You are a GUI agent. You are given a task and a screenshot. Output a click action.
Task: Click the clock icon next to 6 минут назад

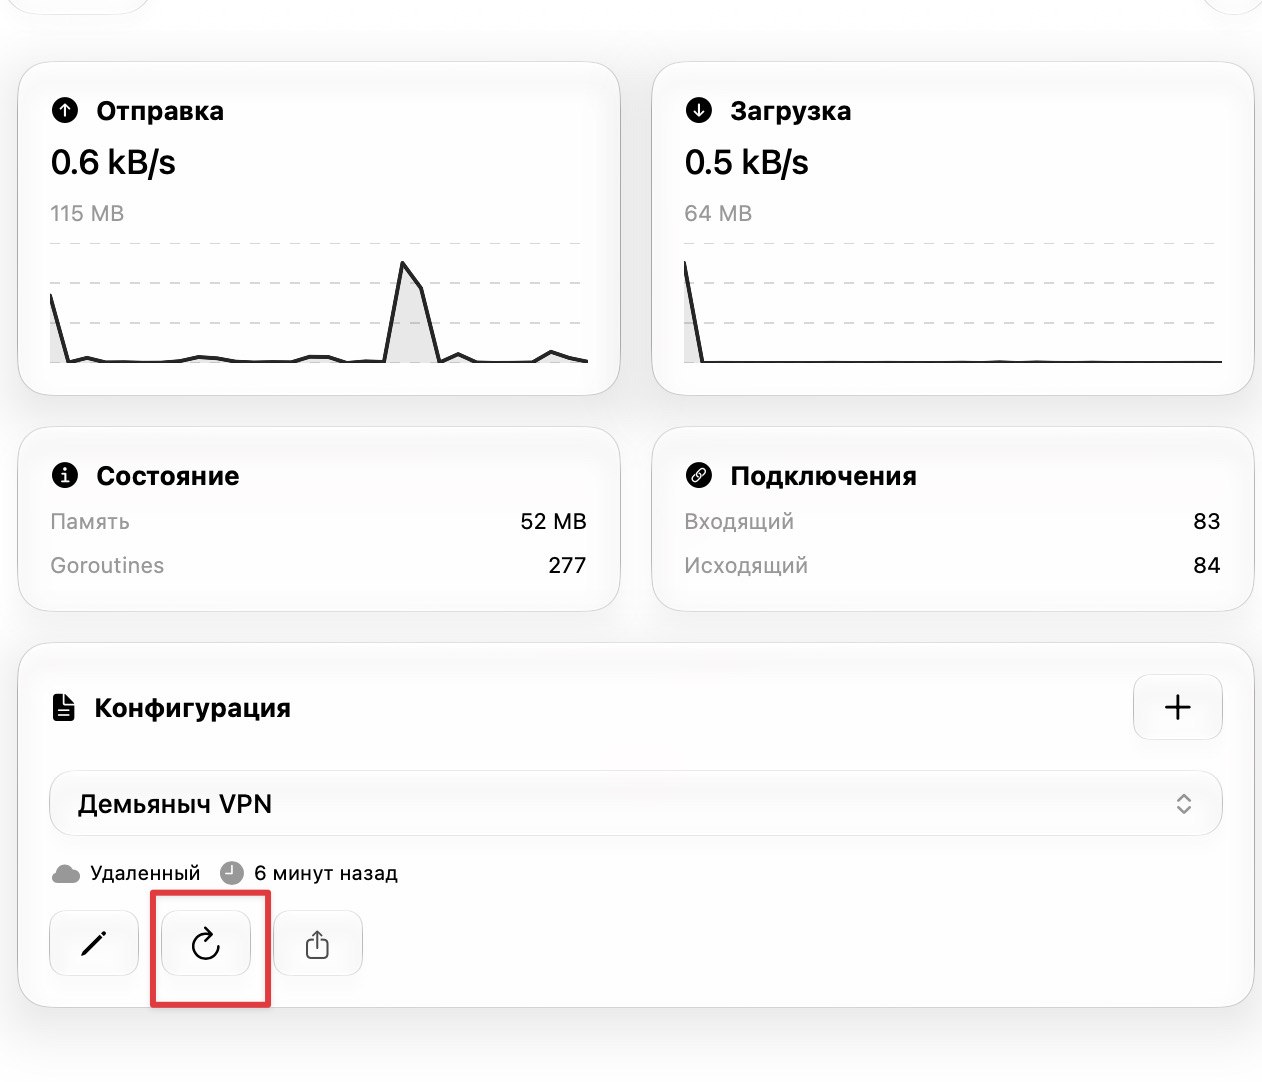pyautogui.click(x=232, y=873)
